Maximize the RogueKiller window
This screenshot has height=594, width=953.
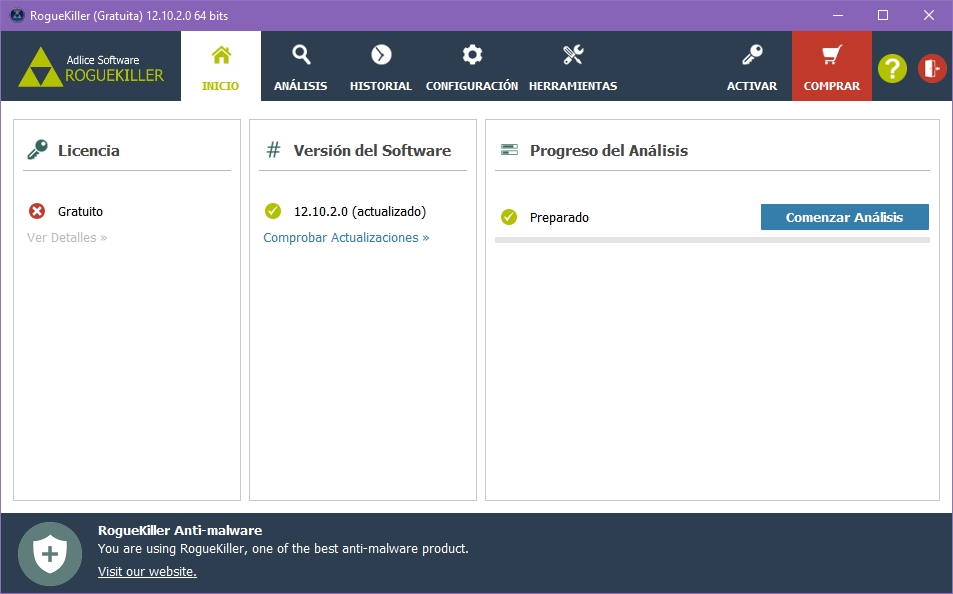883,15
